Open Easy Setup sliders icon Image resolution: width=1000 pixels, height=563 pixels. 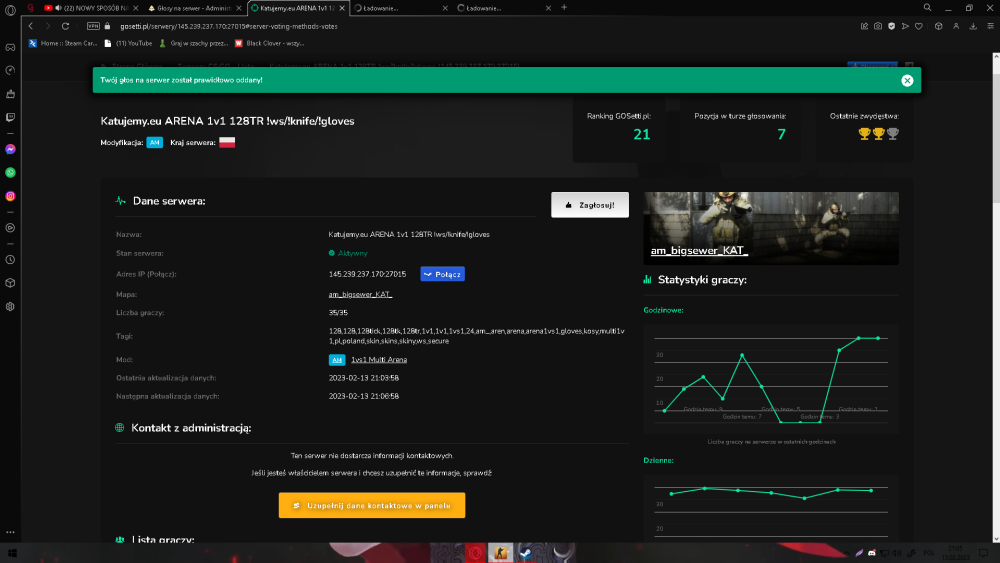(x=990, y=26)
